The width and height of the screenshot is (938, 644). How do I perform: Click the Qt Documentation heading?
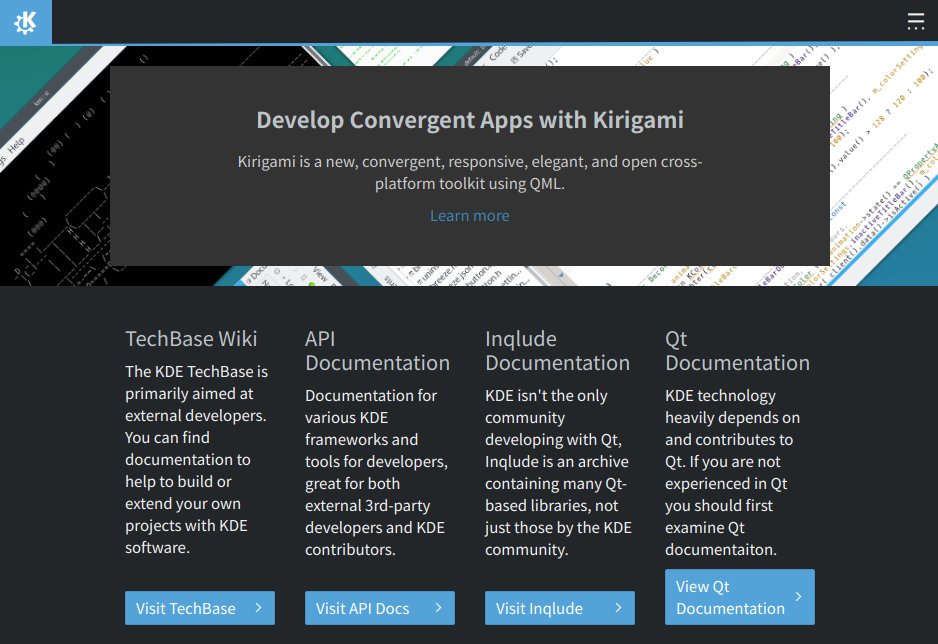(x=738, y=351)
